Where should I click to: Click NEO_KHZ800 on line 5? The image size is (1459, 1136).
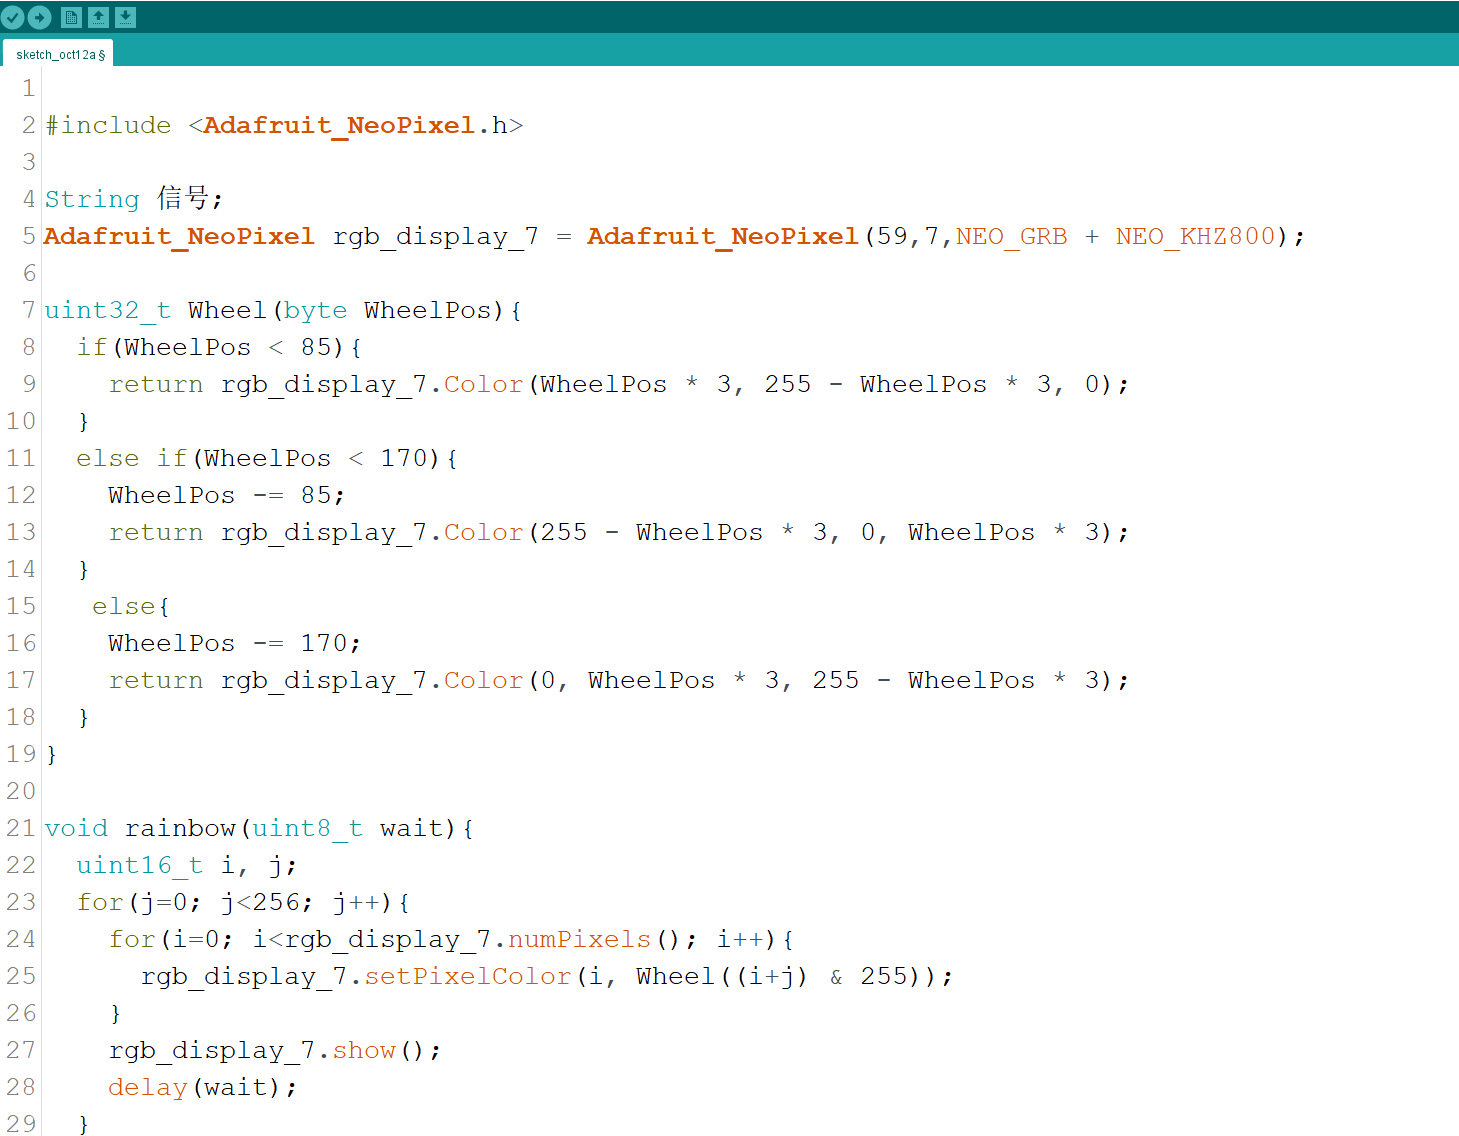pos(1196,236)
